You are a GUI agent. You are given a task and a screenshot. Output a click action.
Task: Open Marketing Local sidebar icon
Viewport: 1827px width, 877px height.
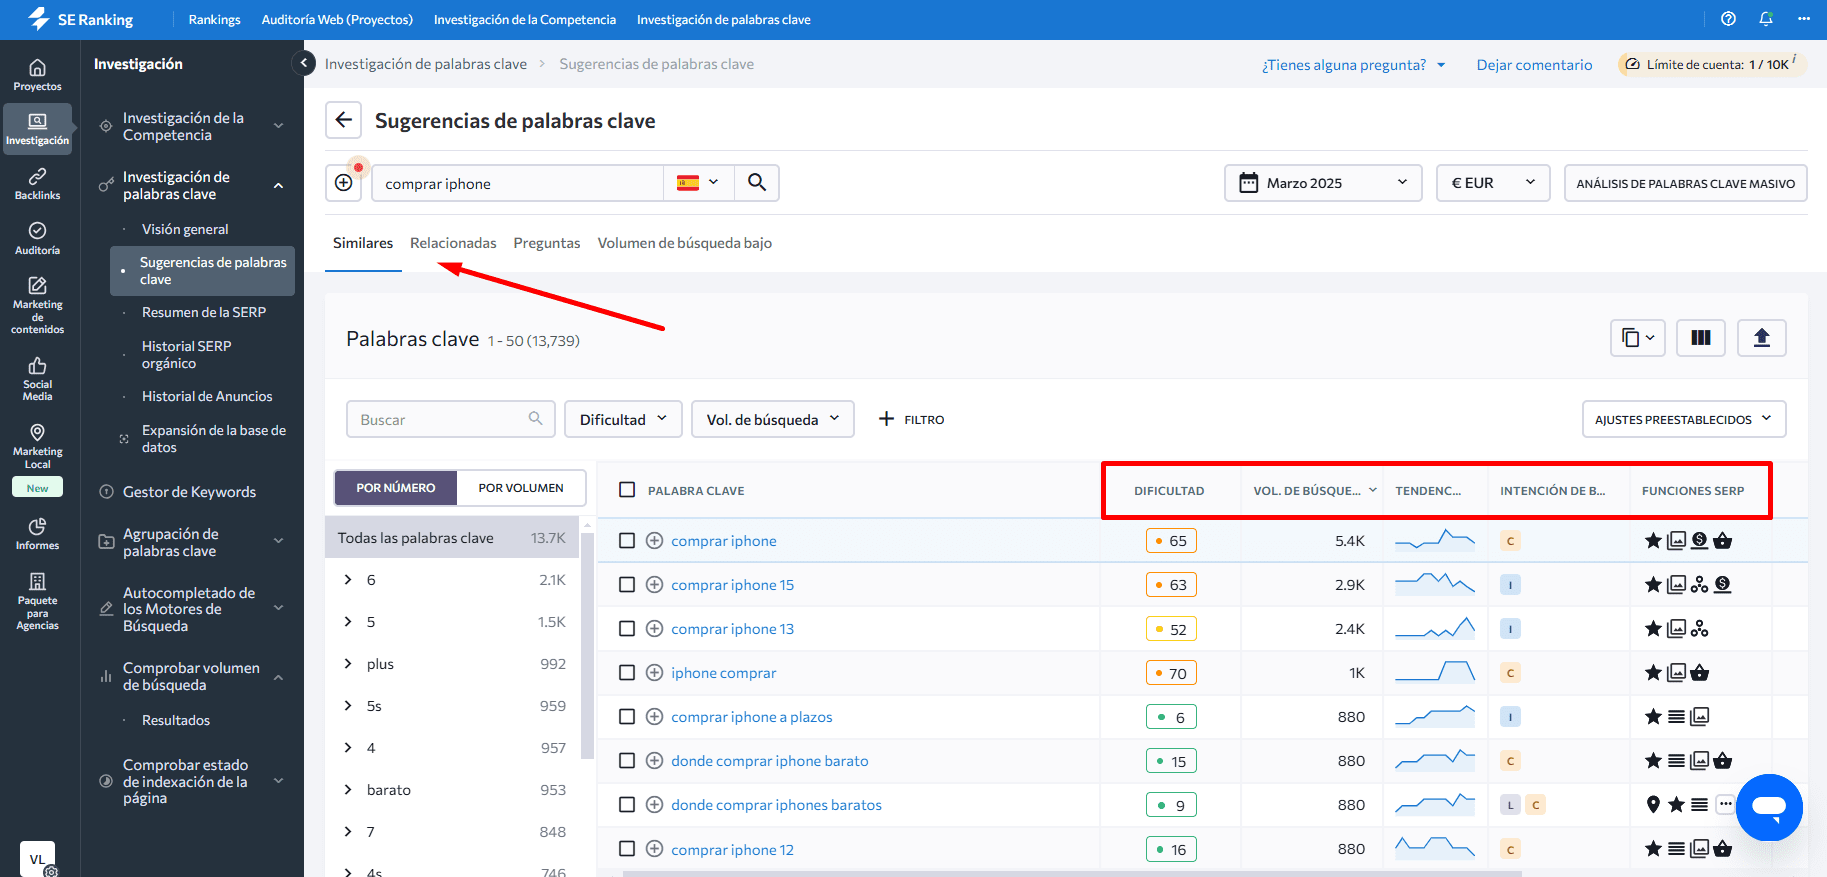pos(37,446)
